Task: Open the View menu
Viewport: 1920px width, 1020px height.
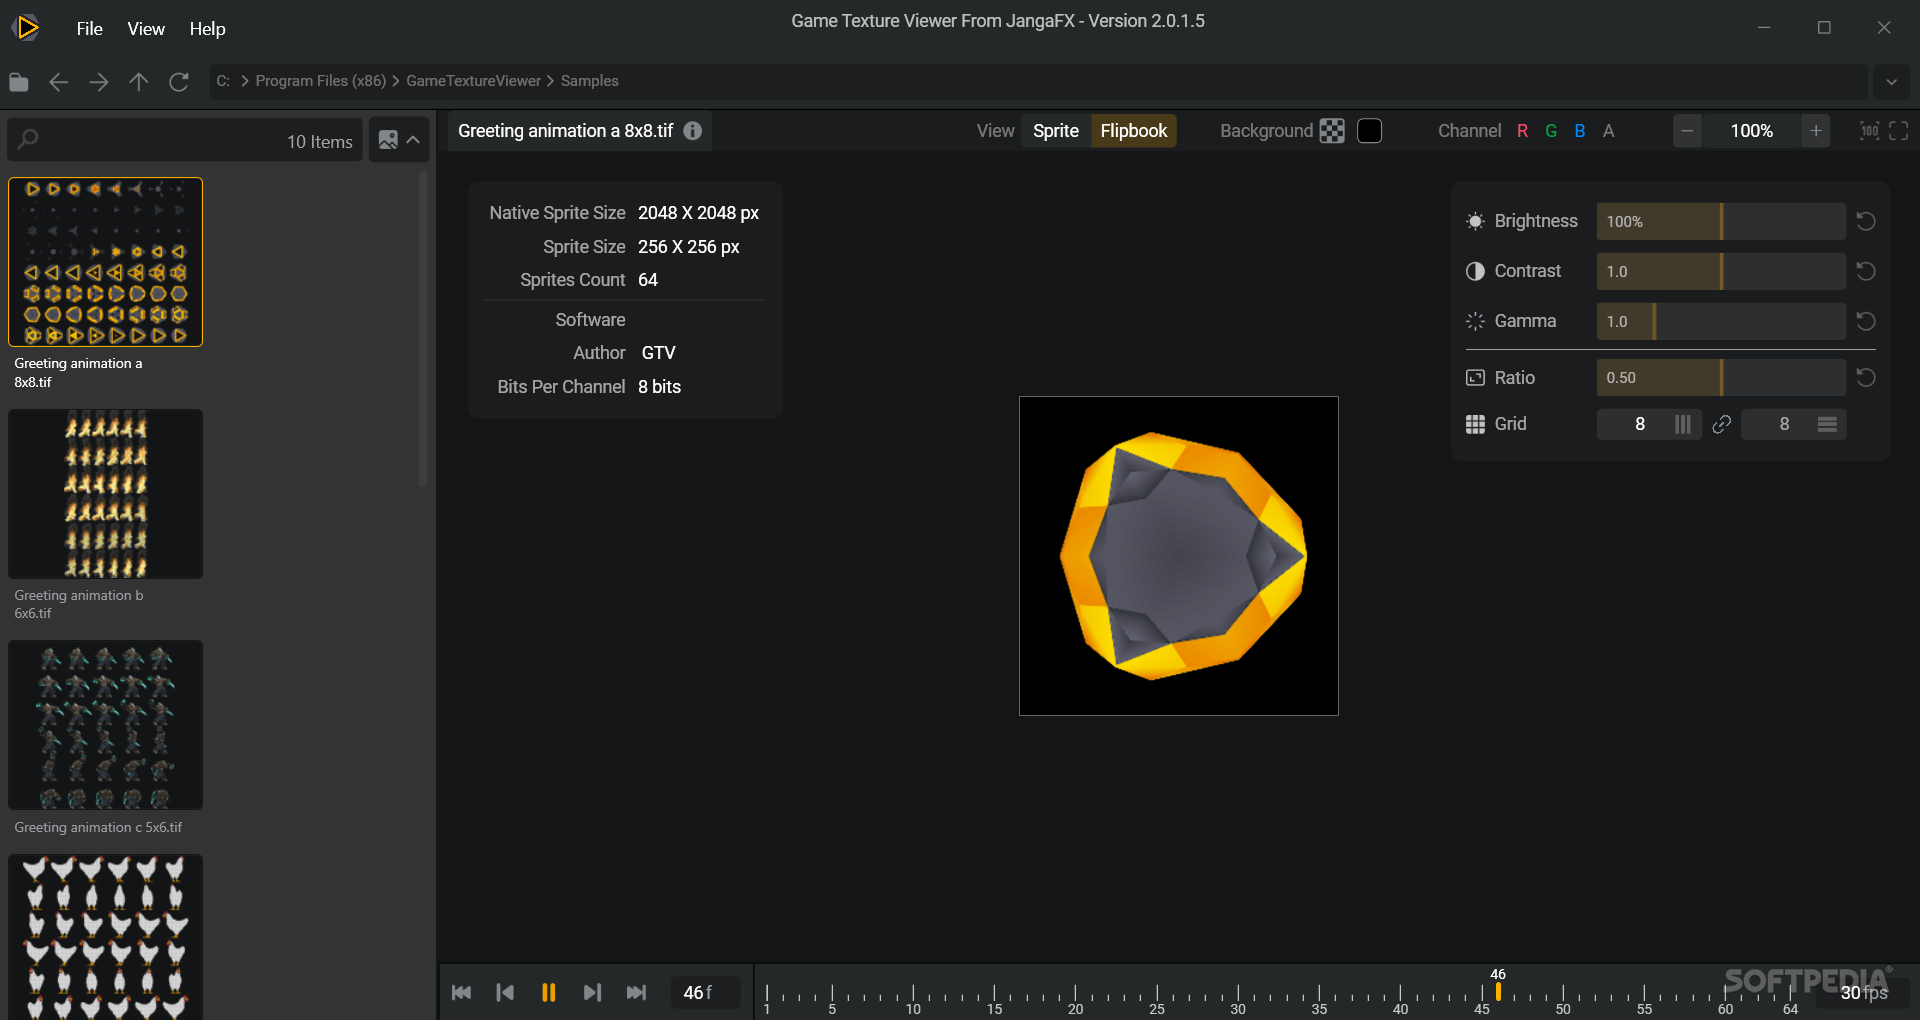Action: 145,29
